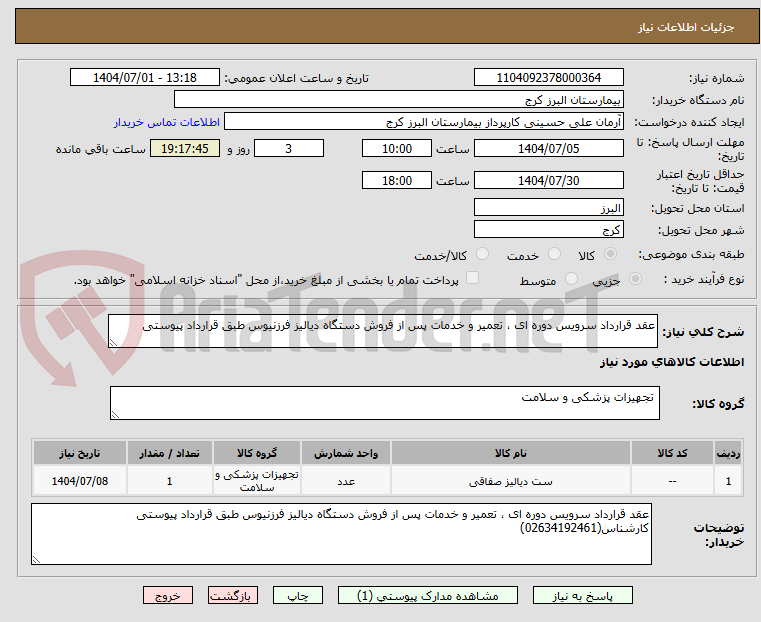
Task: Click the delivery province field البرز
Action: pyautogui.click(x=548, y=208)
